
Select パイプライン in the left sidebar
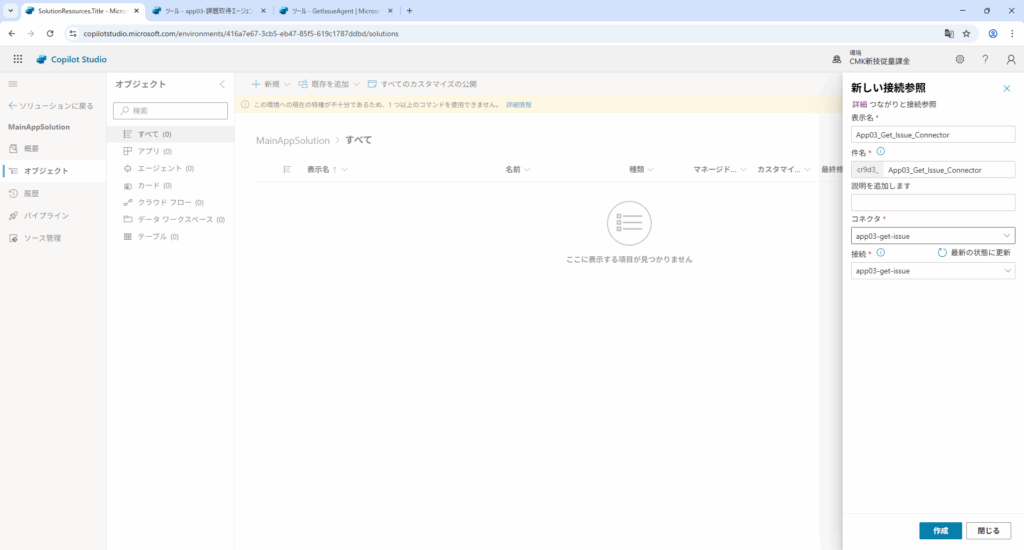46,215
